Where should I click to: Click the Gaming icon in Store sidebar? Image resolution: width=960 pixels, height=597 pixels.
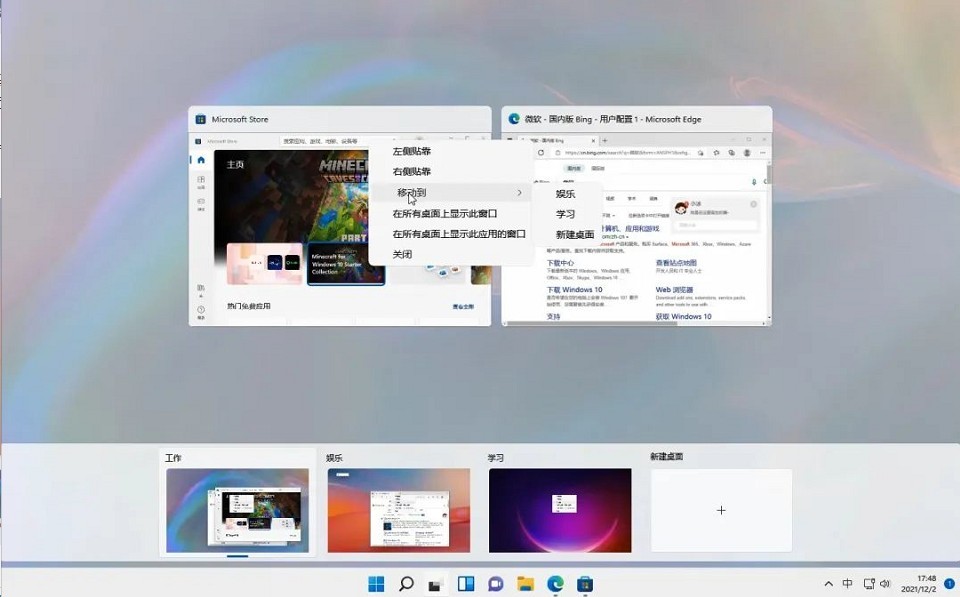201,204
